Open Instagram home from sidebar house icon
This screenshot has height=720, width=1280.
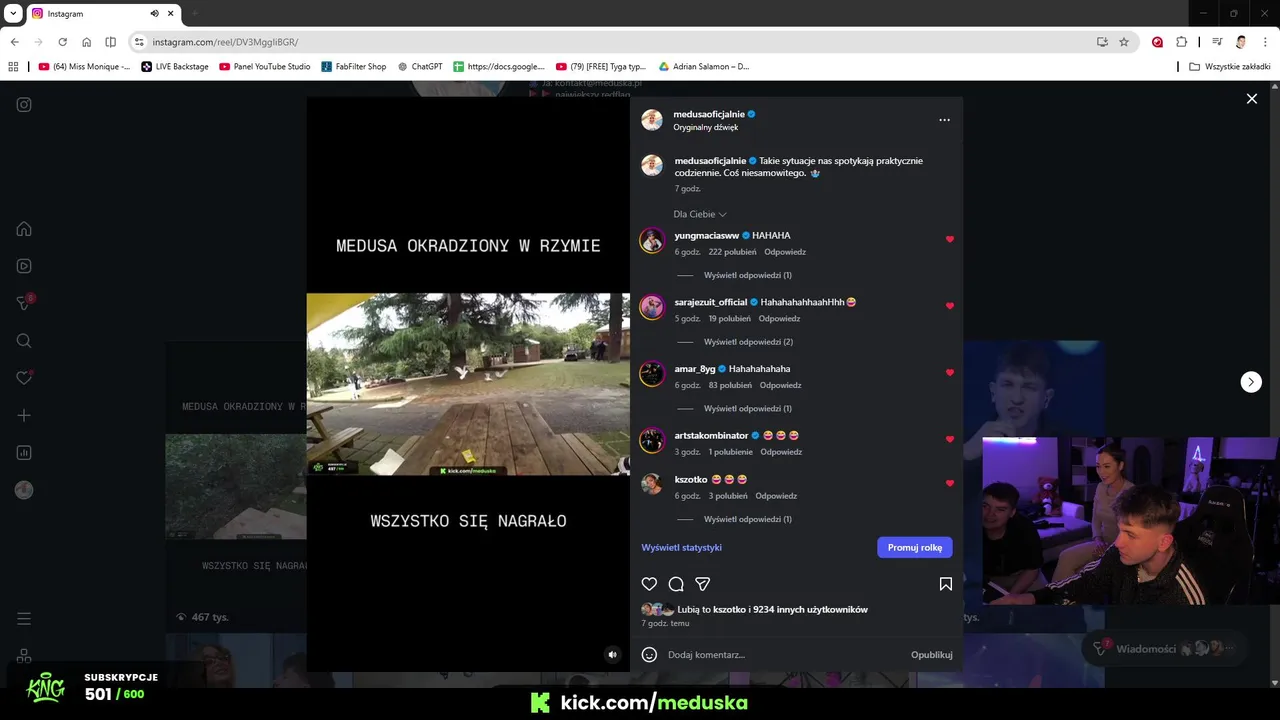pos(24,229)
